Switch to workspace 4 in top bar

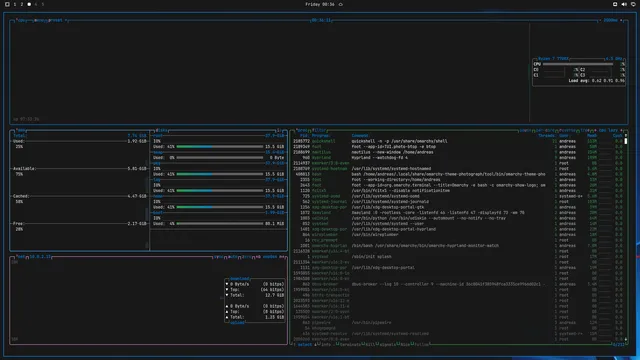[36, 4]
